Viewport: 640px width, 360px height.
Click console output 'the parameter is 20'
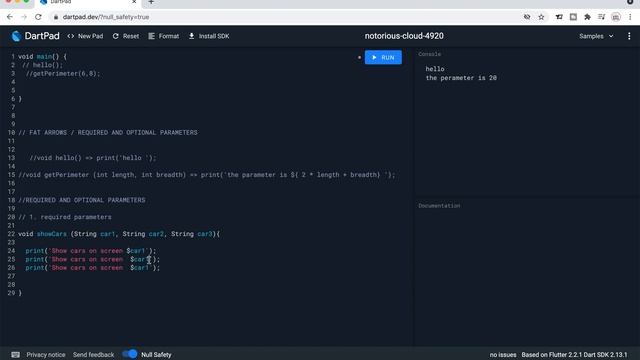tap(461, 78)
